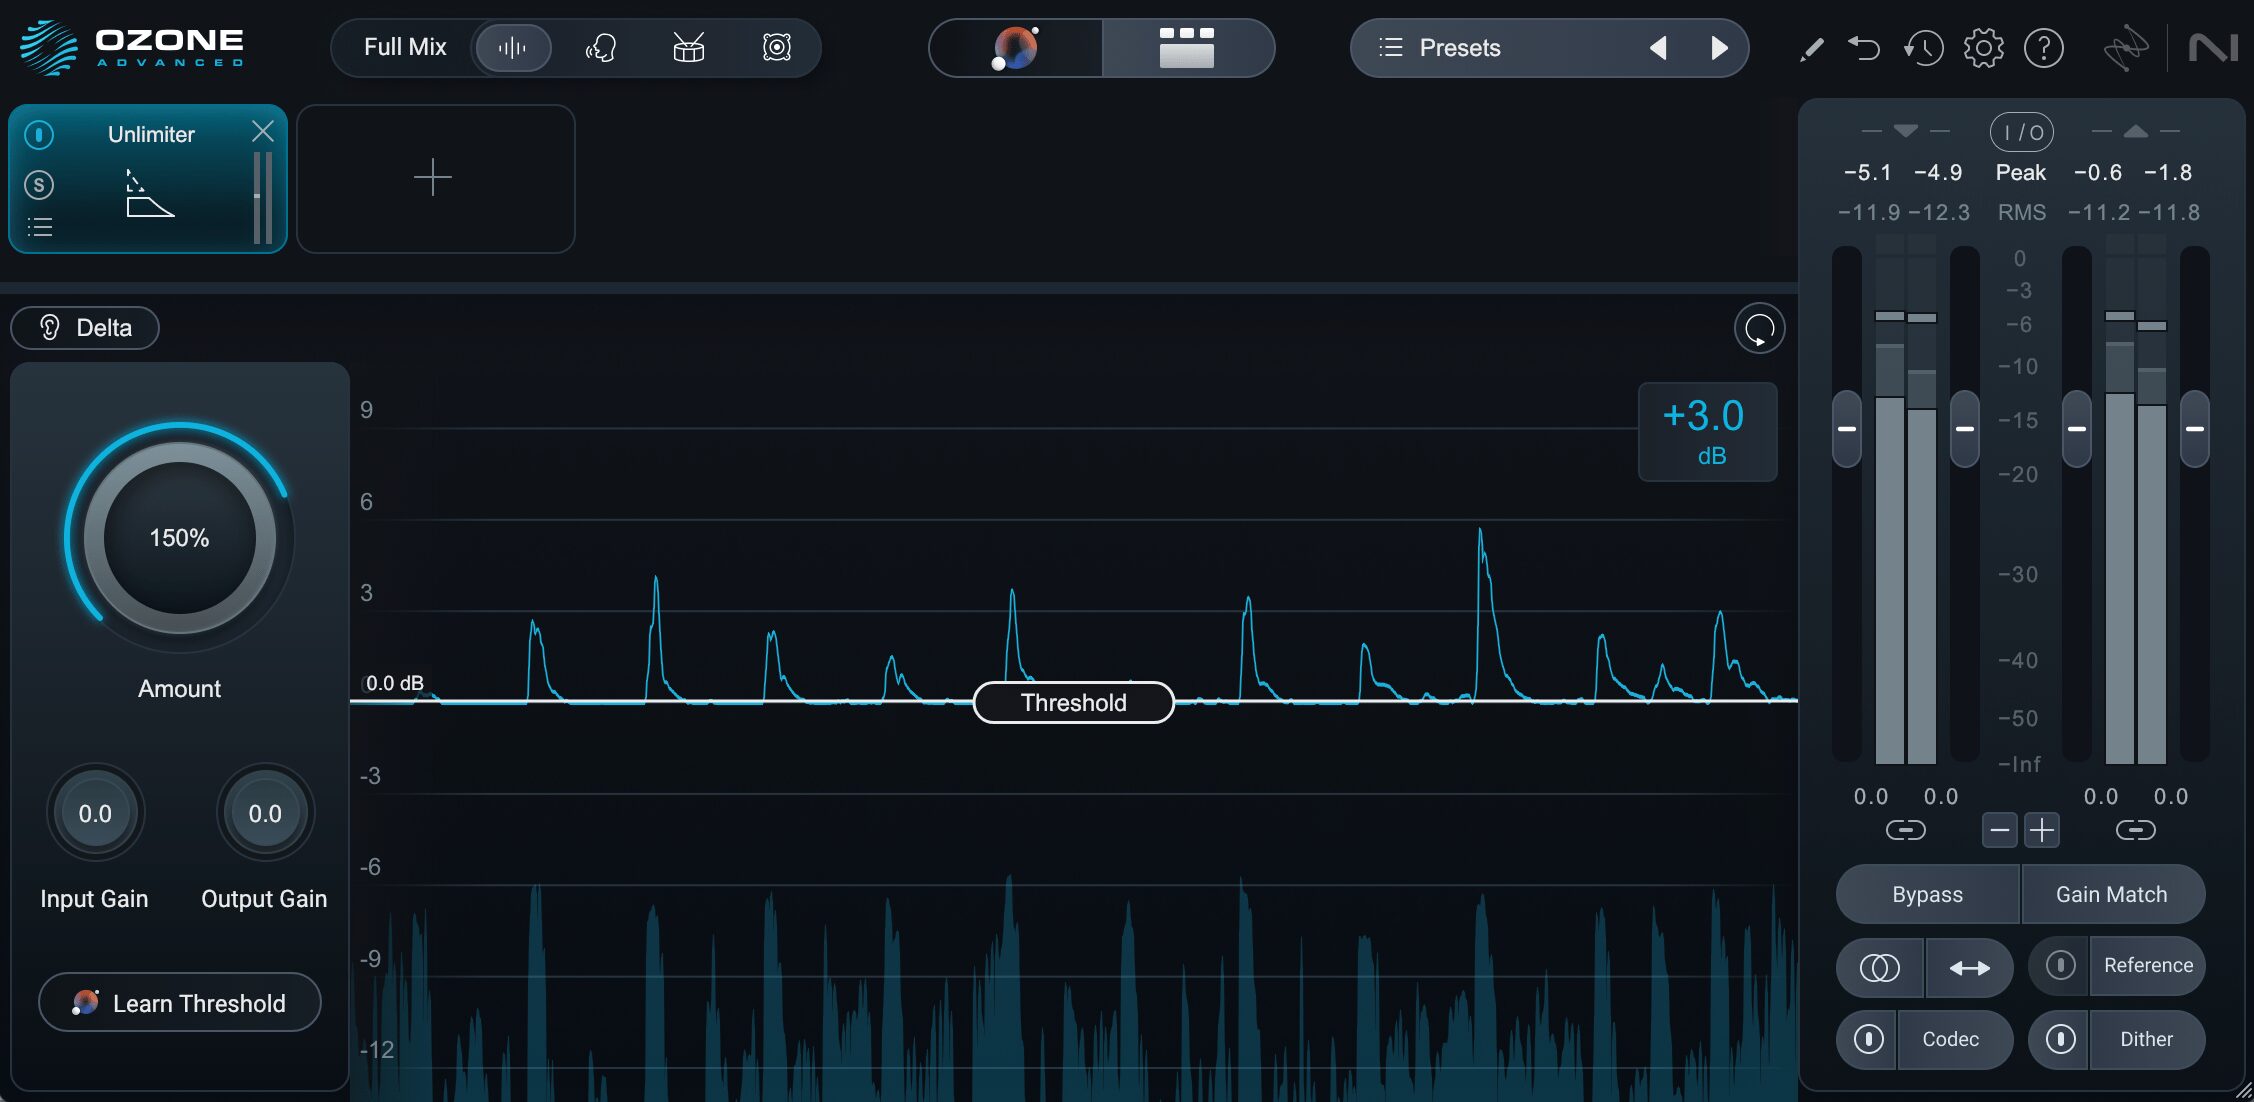Load the next preset arrow
The width and height of the screenshot is (2254, 1102).
click(x=1719, y=47)
